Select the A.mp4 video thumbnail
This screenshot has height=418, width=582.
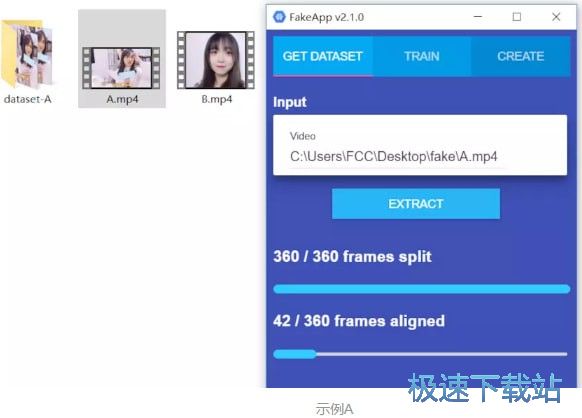122,68
